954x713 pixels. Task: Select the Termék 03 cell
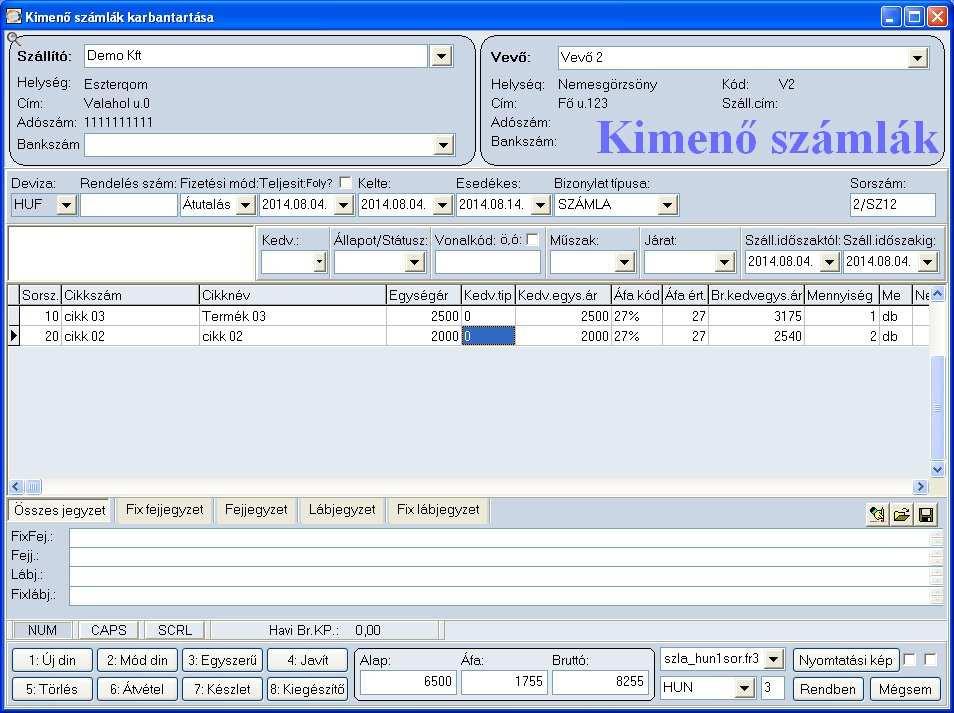(x=292, y=316)
